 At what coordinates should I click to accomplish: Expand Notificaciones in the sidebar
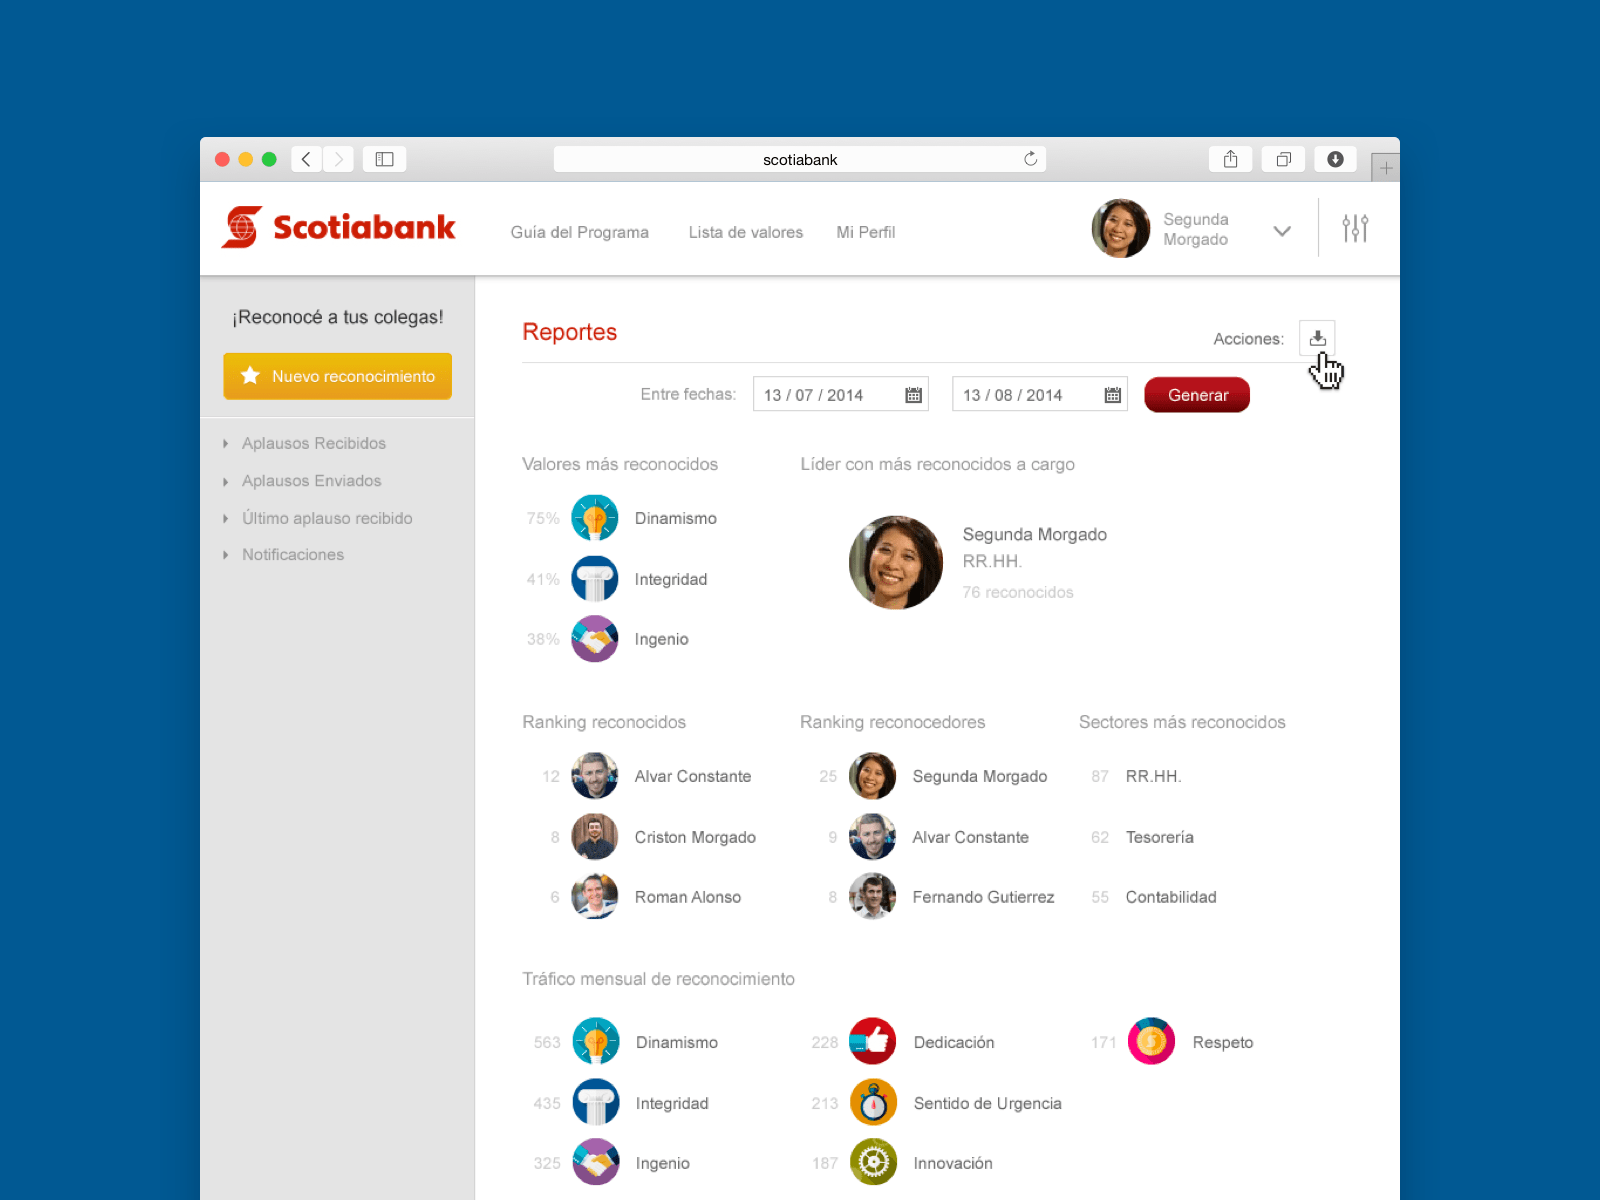[293, 555]
